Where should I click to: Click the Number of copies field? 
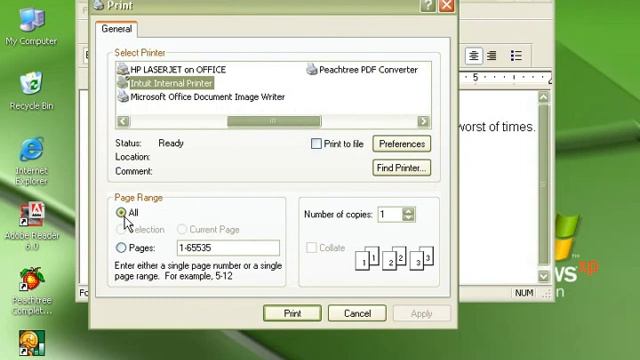(x=390, y=214)
